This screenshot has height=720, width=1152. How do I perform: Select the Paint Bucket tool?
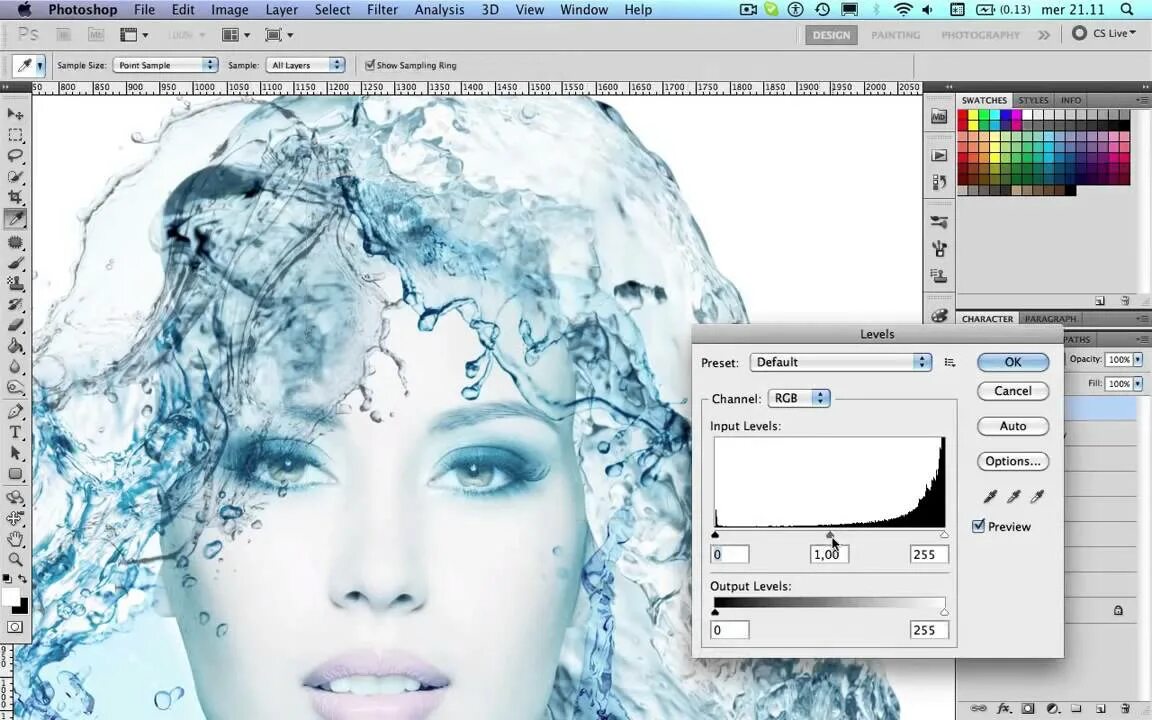click(15, 345)
